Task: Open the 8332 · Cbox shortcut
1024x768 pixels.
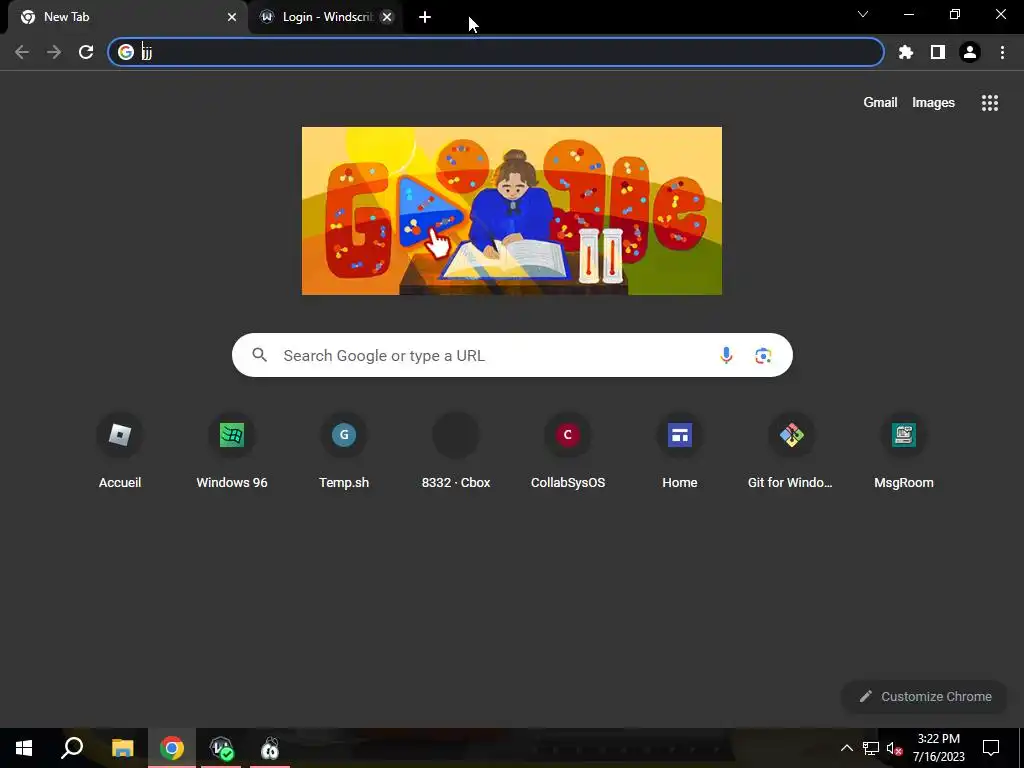Action: [x=456, y=451]
